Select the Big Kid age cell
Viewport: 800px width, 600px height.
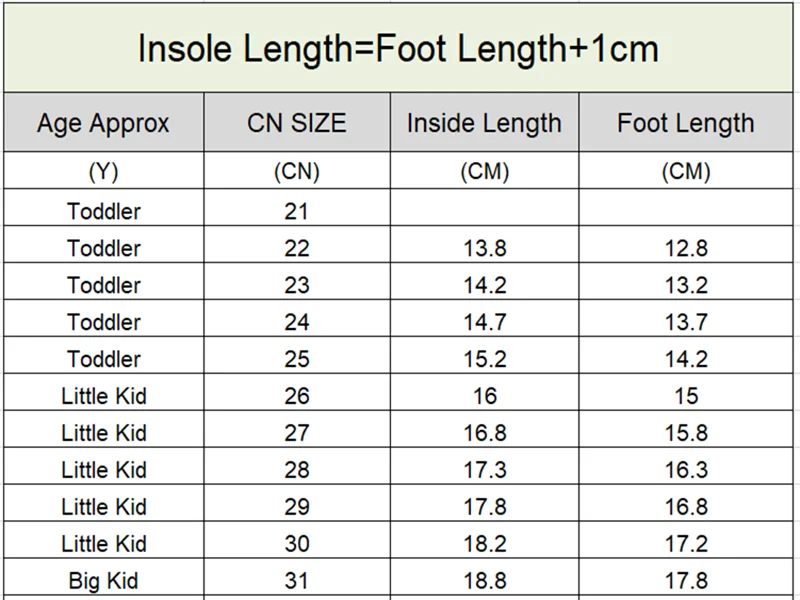click(103, 580)
